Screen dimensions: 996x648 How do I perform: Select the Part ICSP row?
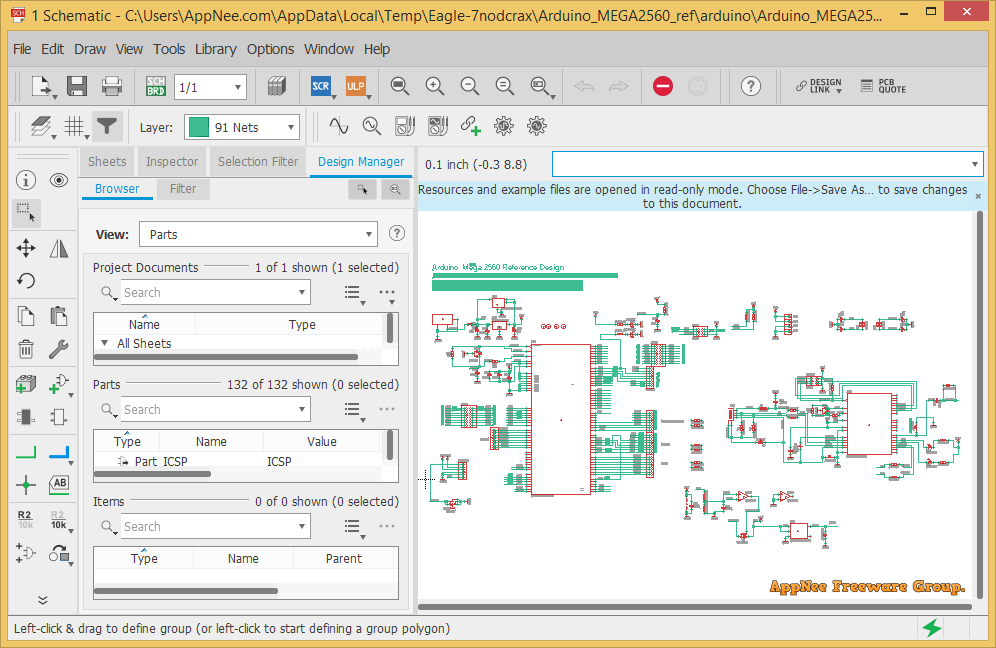[x=238, y=461]
